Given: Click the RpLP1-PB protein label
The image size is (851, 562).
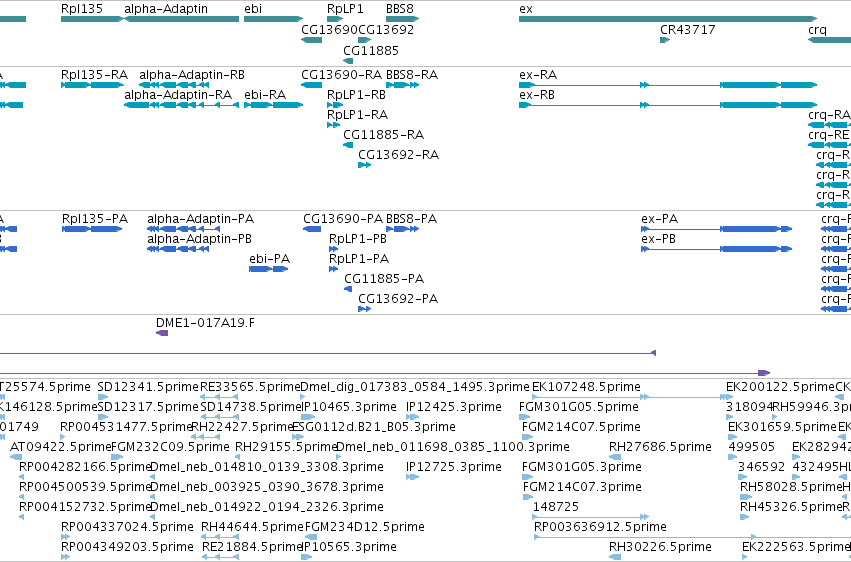Looking at the screenshot, I should [x=358, y=239].
